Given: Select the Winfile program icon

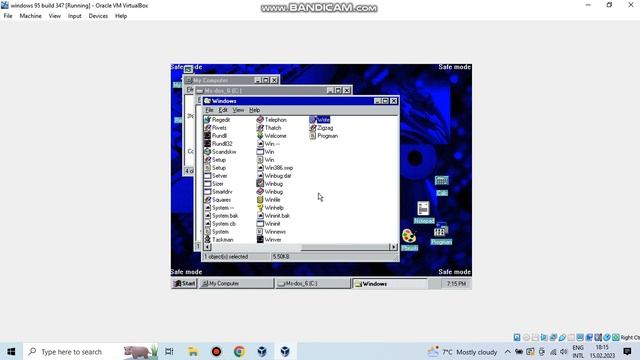Looking at the screenshot, I should coord(260,200).
